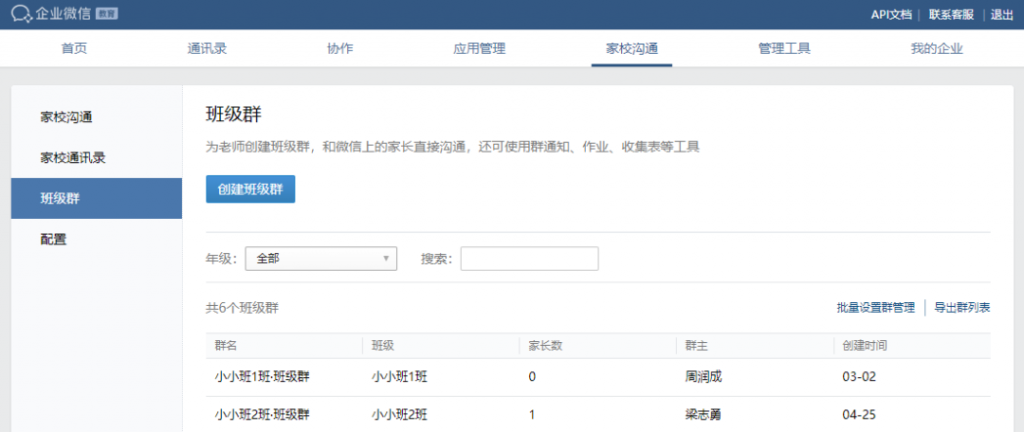Open the 首页 tab
This screenshot has width=1024, height=432.
74,49
